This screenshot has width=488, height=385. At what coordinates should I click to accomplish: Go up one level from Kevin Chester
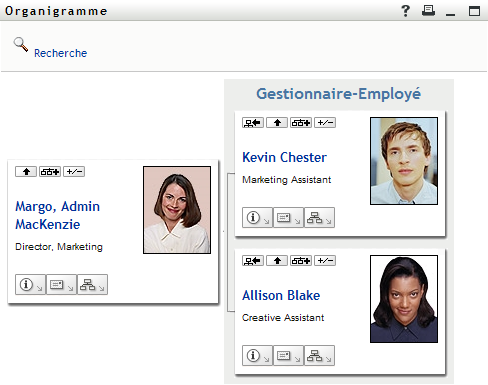pos(277,123)
